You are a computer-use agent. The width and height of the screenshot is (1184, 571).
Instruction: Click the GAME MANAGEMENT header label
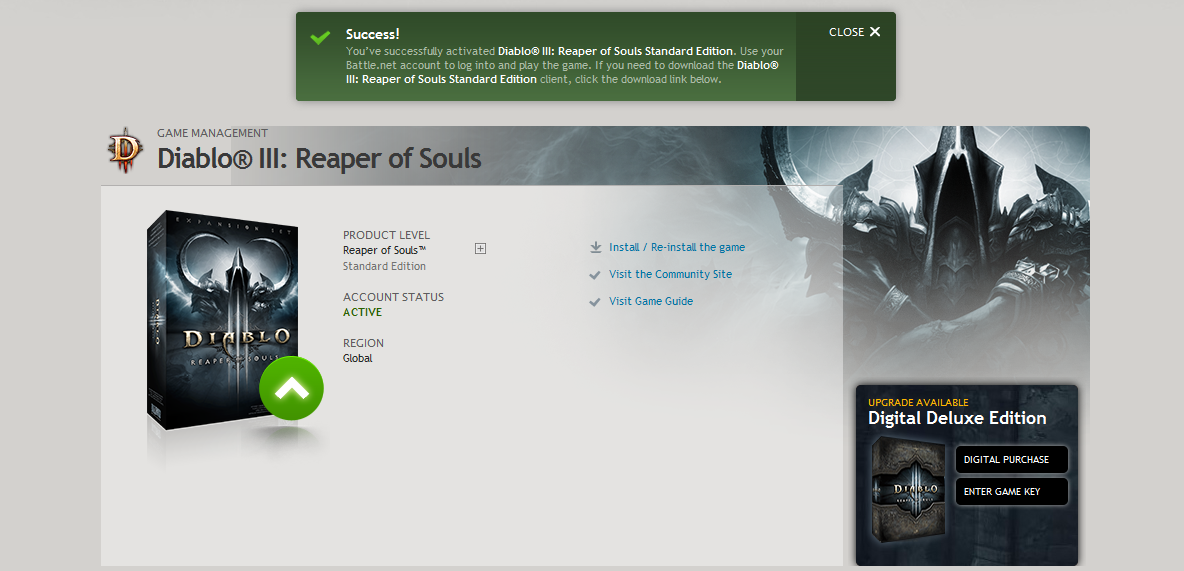212,133
